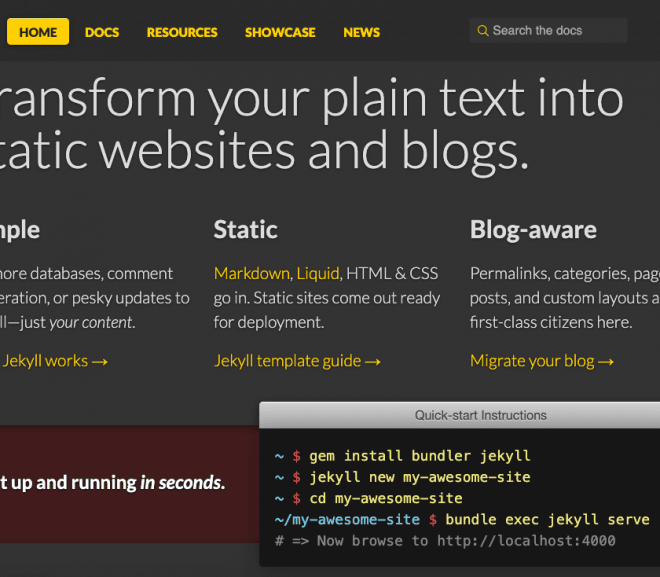Screen dimensions: 660x577
Task: Click the Blog-aware heading
Action: tap(533, 230)
